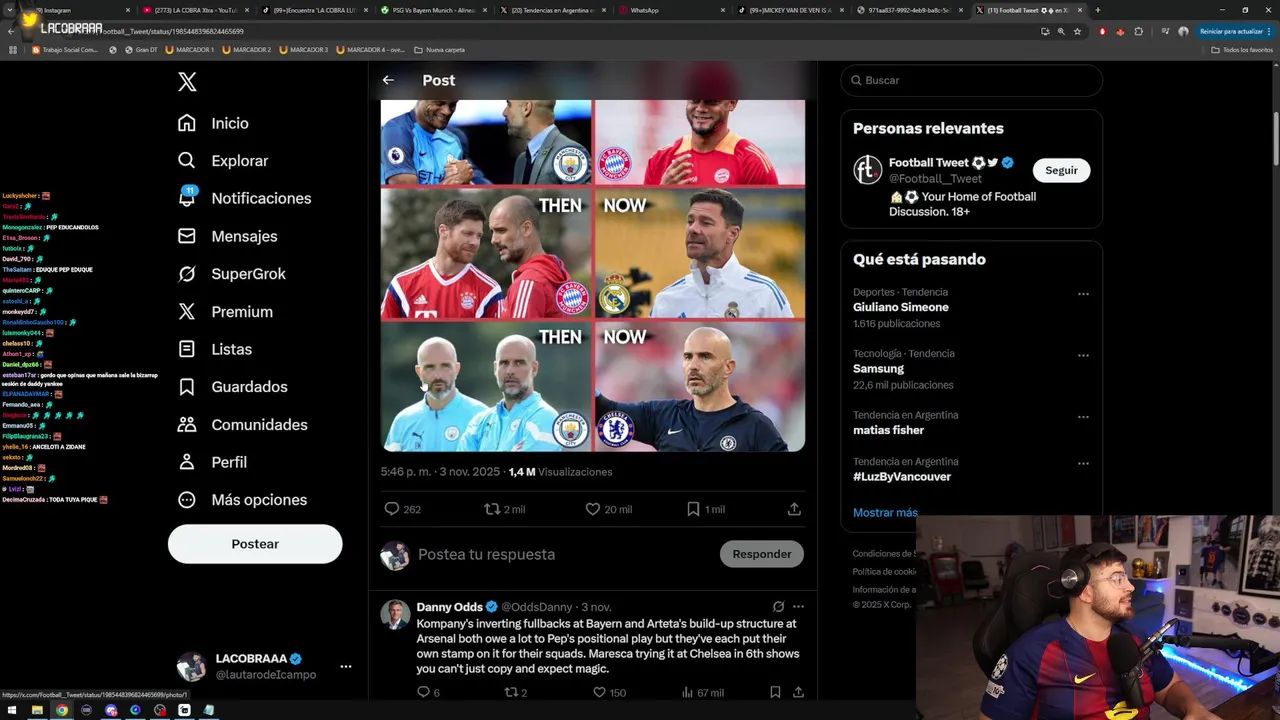This screenshot has width=1280, height=720.
Task: Click the X logo home icon
Action: point(187,82)
